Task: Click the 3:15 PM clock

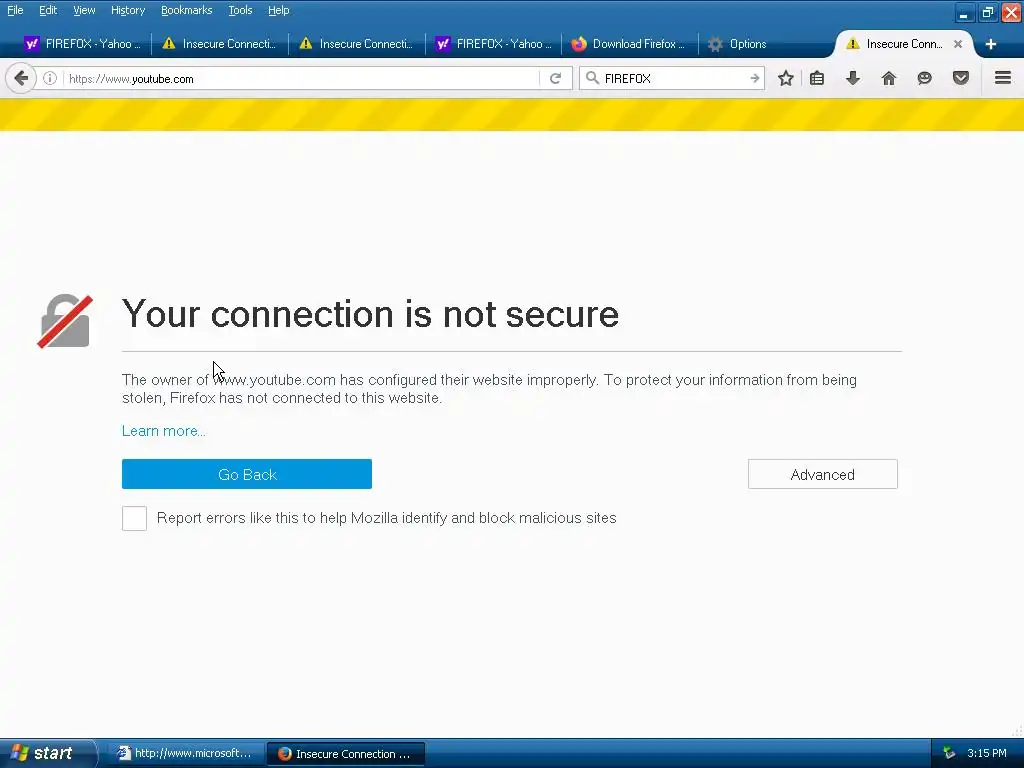Action: pyautogui.click(x=987, y=754)
